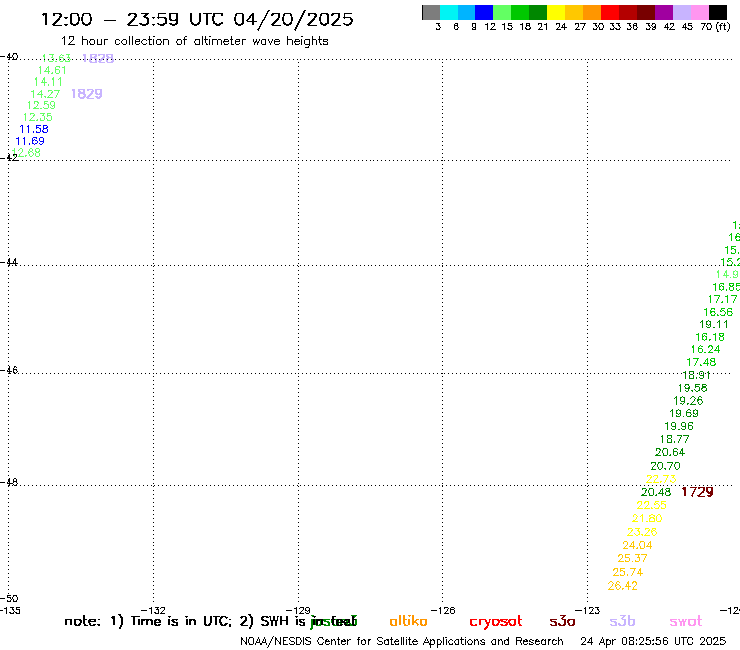Click the NOAA/NESDIS credit line
This screenshot has height=650, width=740.
click(x=402, y=641)
